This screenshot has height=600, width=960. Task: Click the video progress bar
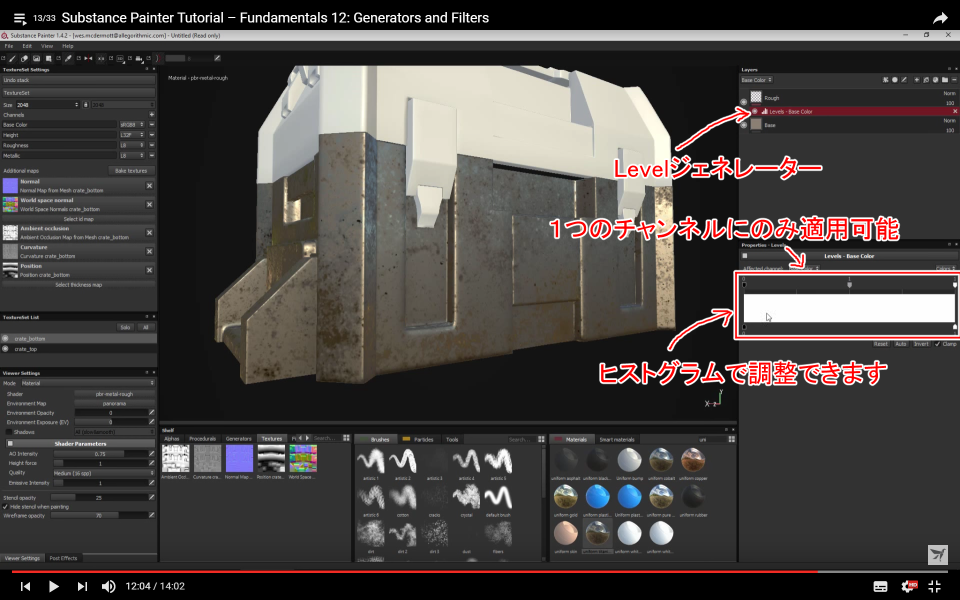480,572
